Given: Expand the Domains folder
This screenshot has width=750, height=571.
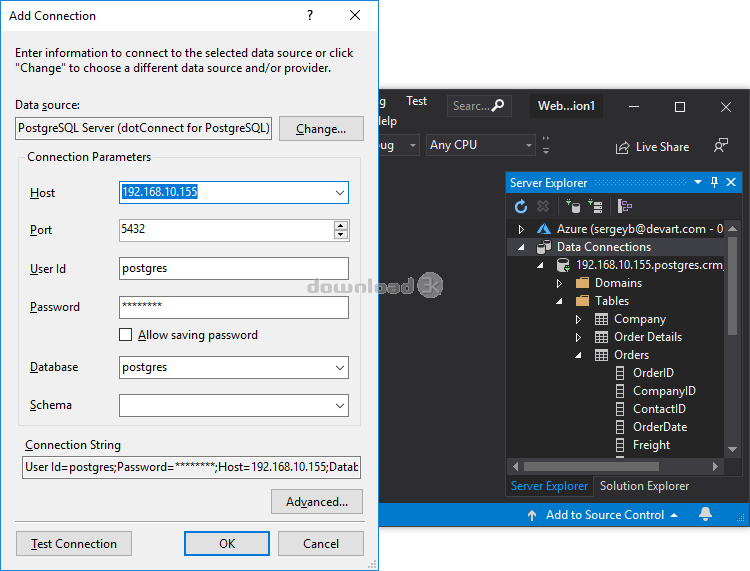Looking at the screenshot, I should tap(559, 284).
